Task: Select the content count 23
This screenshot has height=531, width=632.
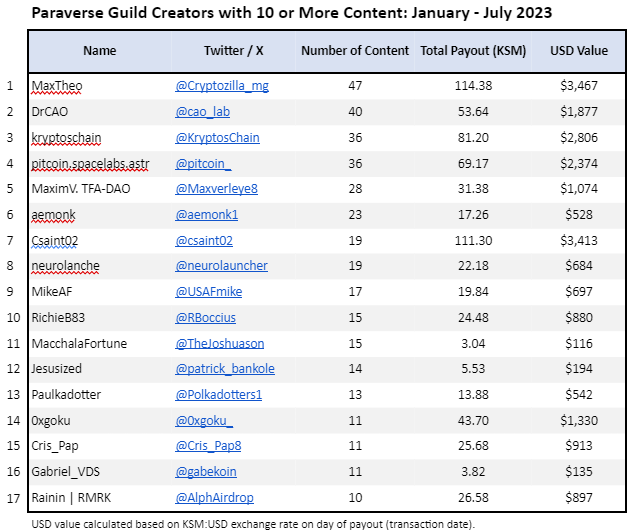Action: tap(355, 214)
